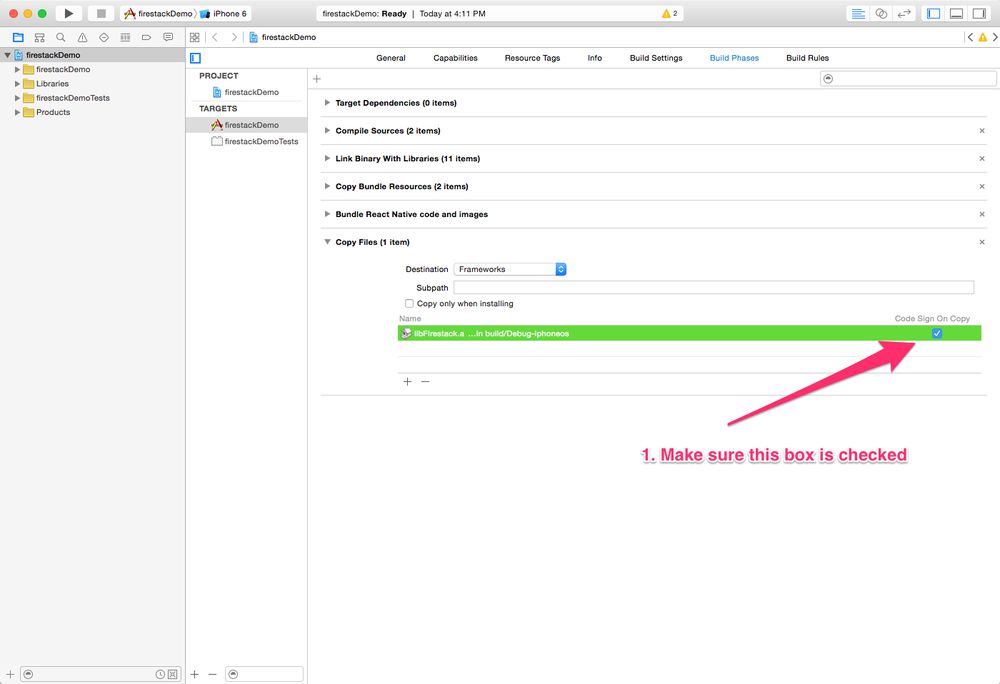Filter navigator by source control status
The height and width of the screenshot is (684, 1000).
pyautogui.click(x=172, y=674)
